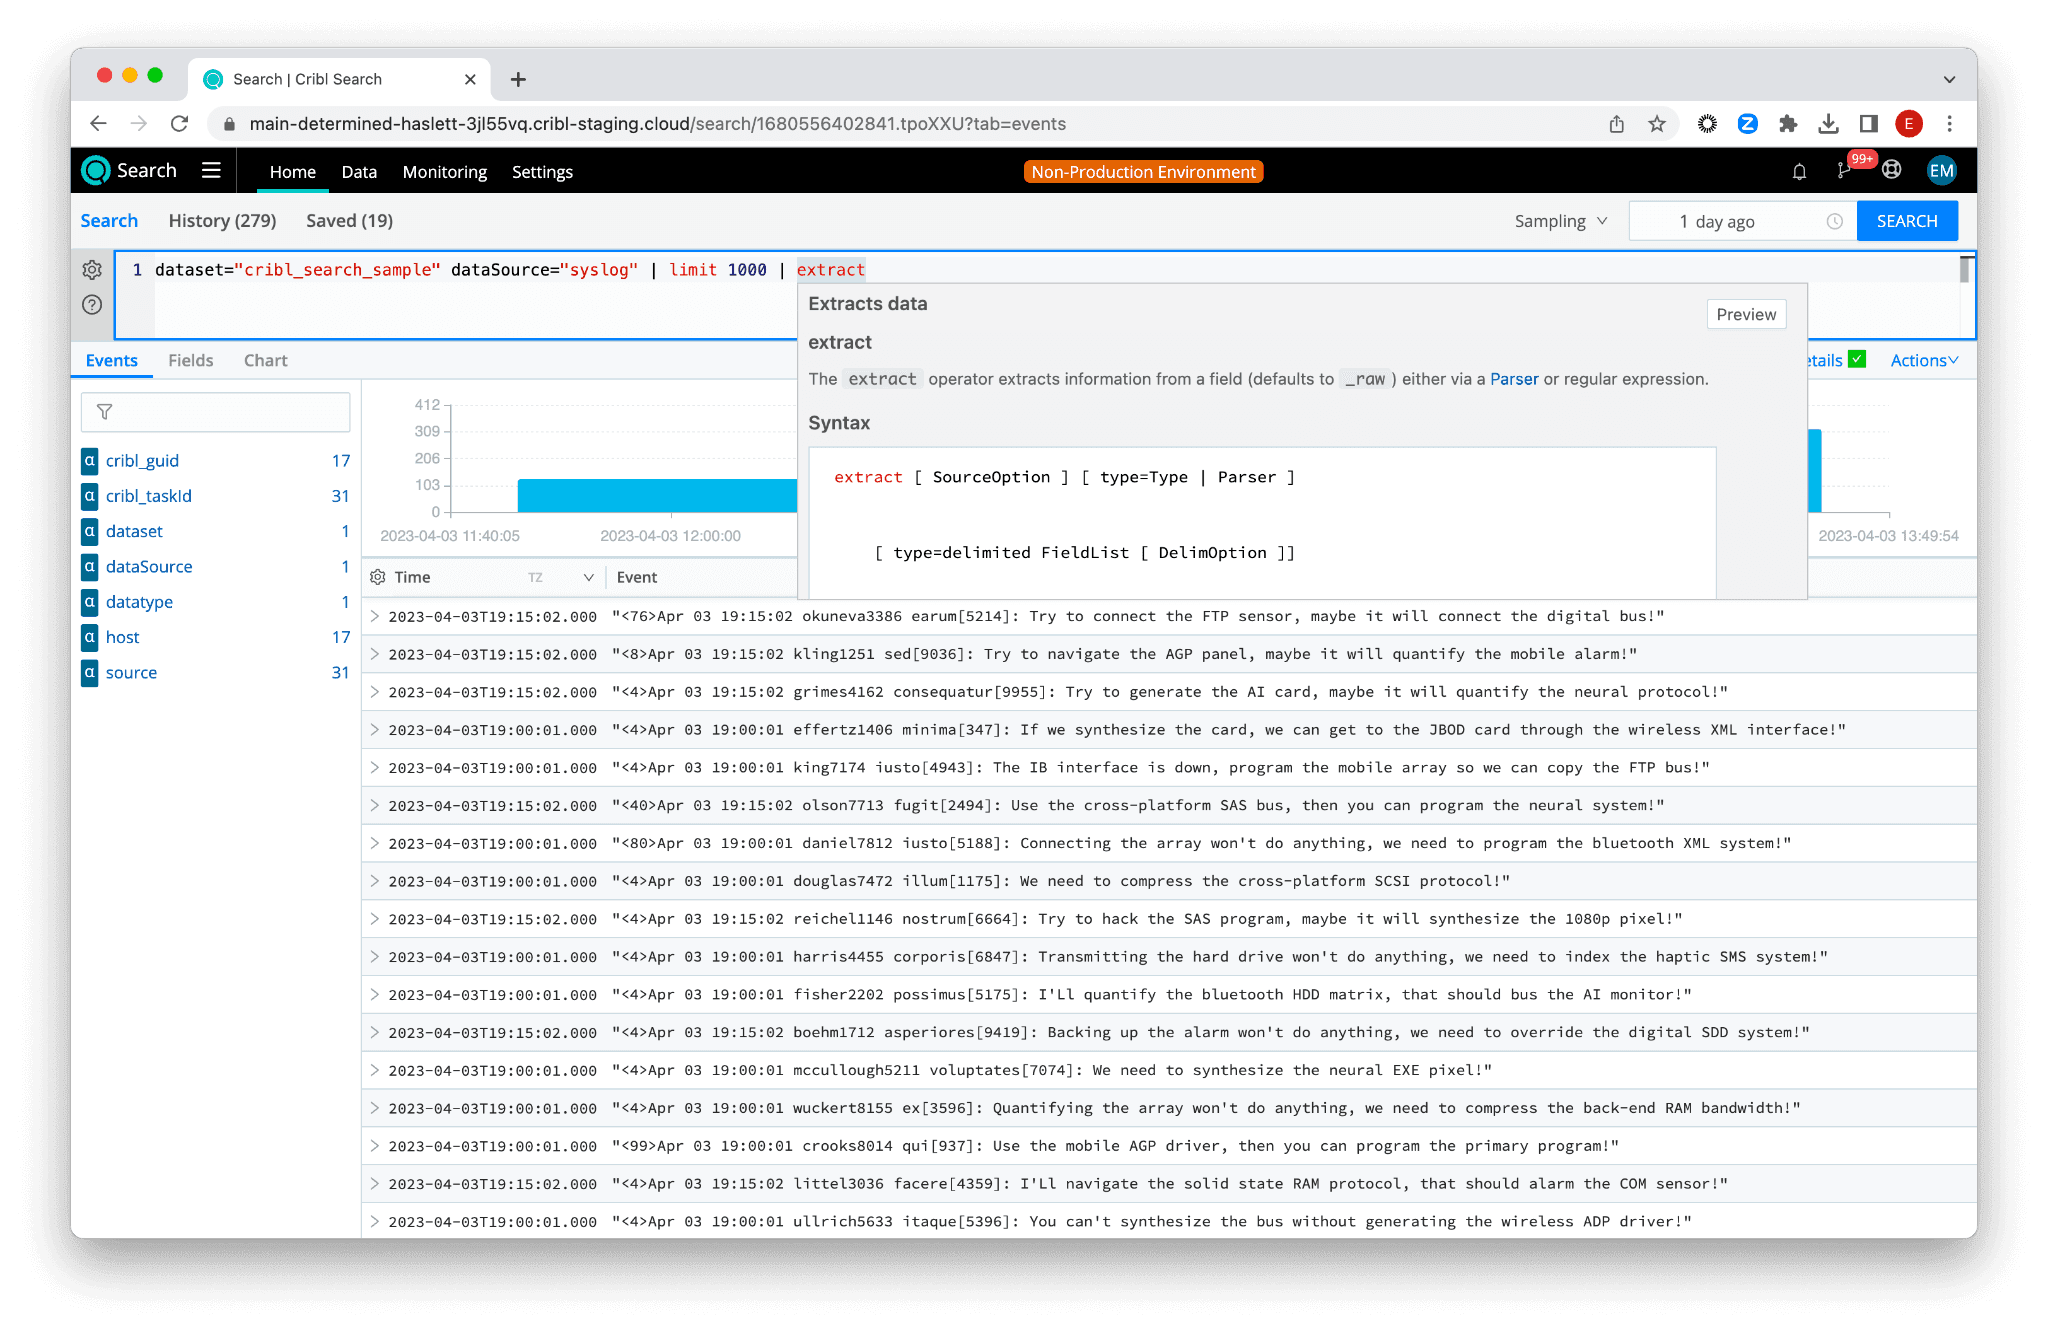2048x1332 pixels.
Task: Open the Monitoring menu
Action: click(x=444, y=172)
